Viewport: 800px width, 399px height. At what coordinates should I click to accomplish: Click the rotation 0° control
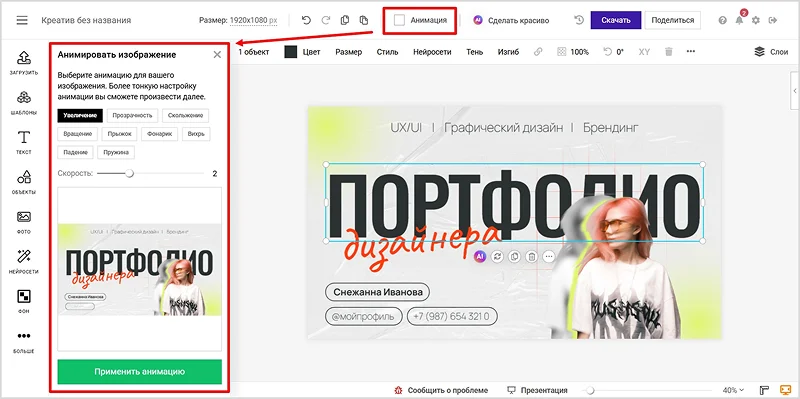(x=614, y=52)
